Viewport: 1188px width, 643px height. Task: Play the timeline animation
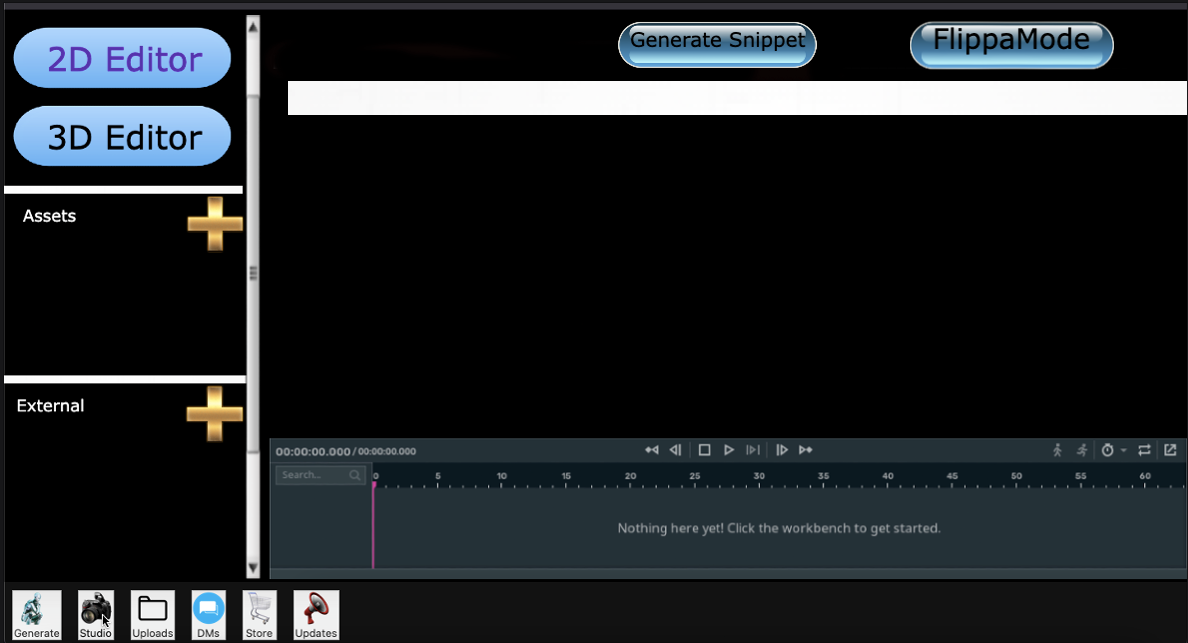tap(729, 450)
